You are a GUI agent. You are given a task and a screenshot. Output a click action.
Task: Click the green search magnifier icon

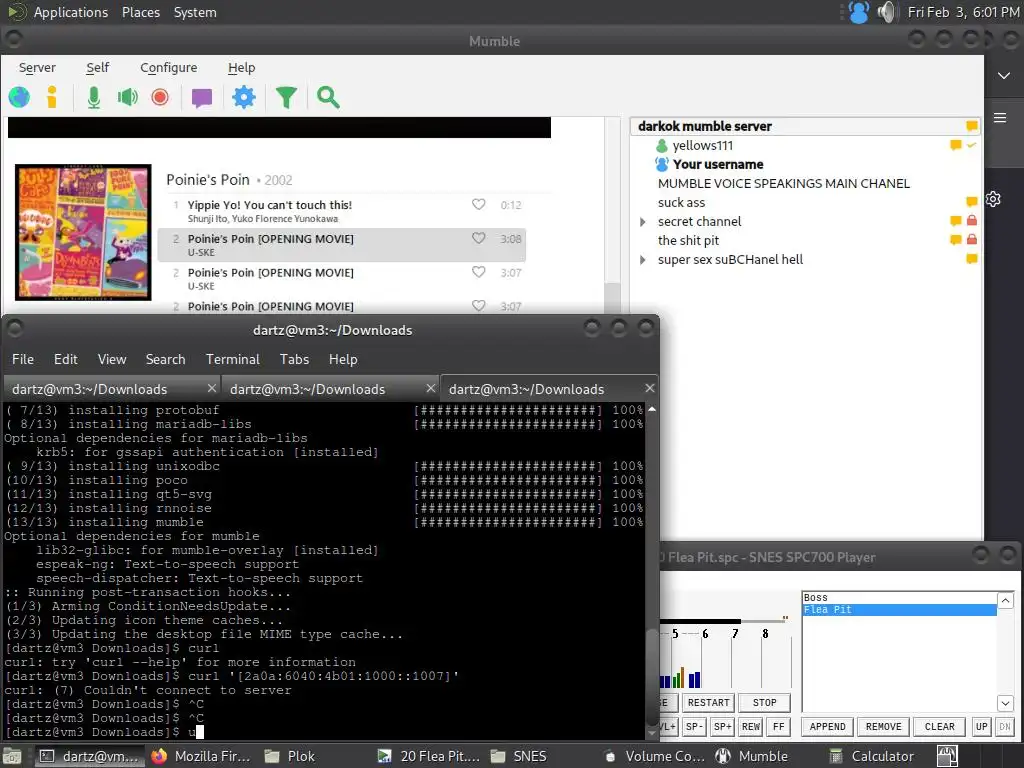(x=328, y=97)
